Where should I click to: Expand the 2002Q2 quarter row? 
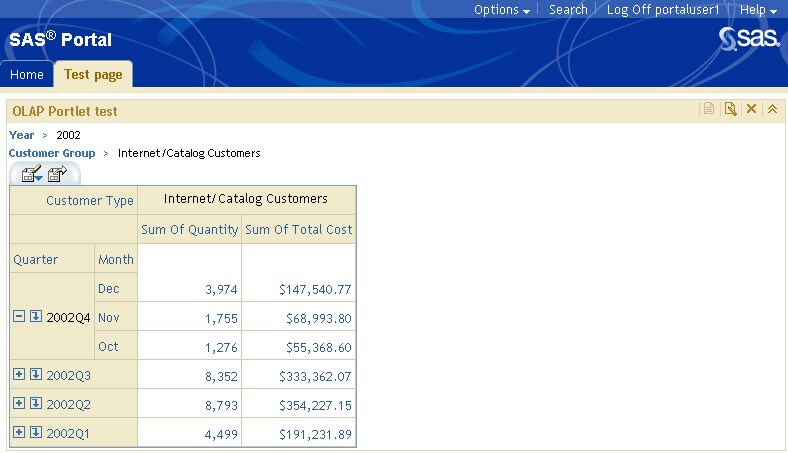tap(19, 403)
